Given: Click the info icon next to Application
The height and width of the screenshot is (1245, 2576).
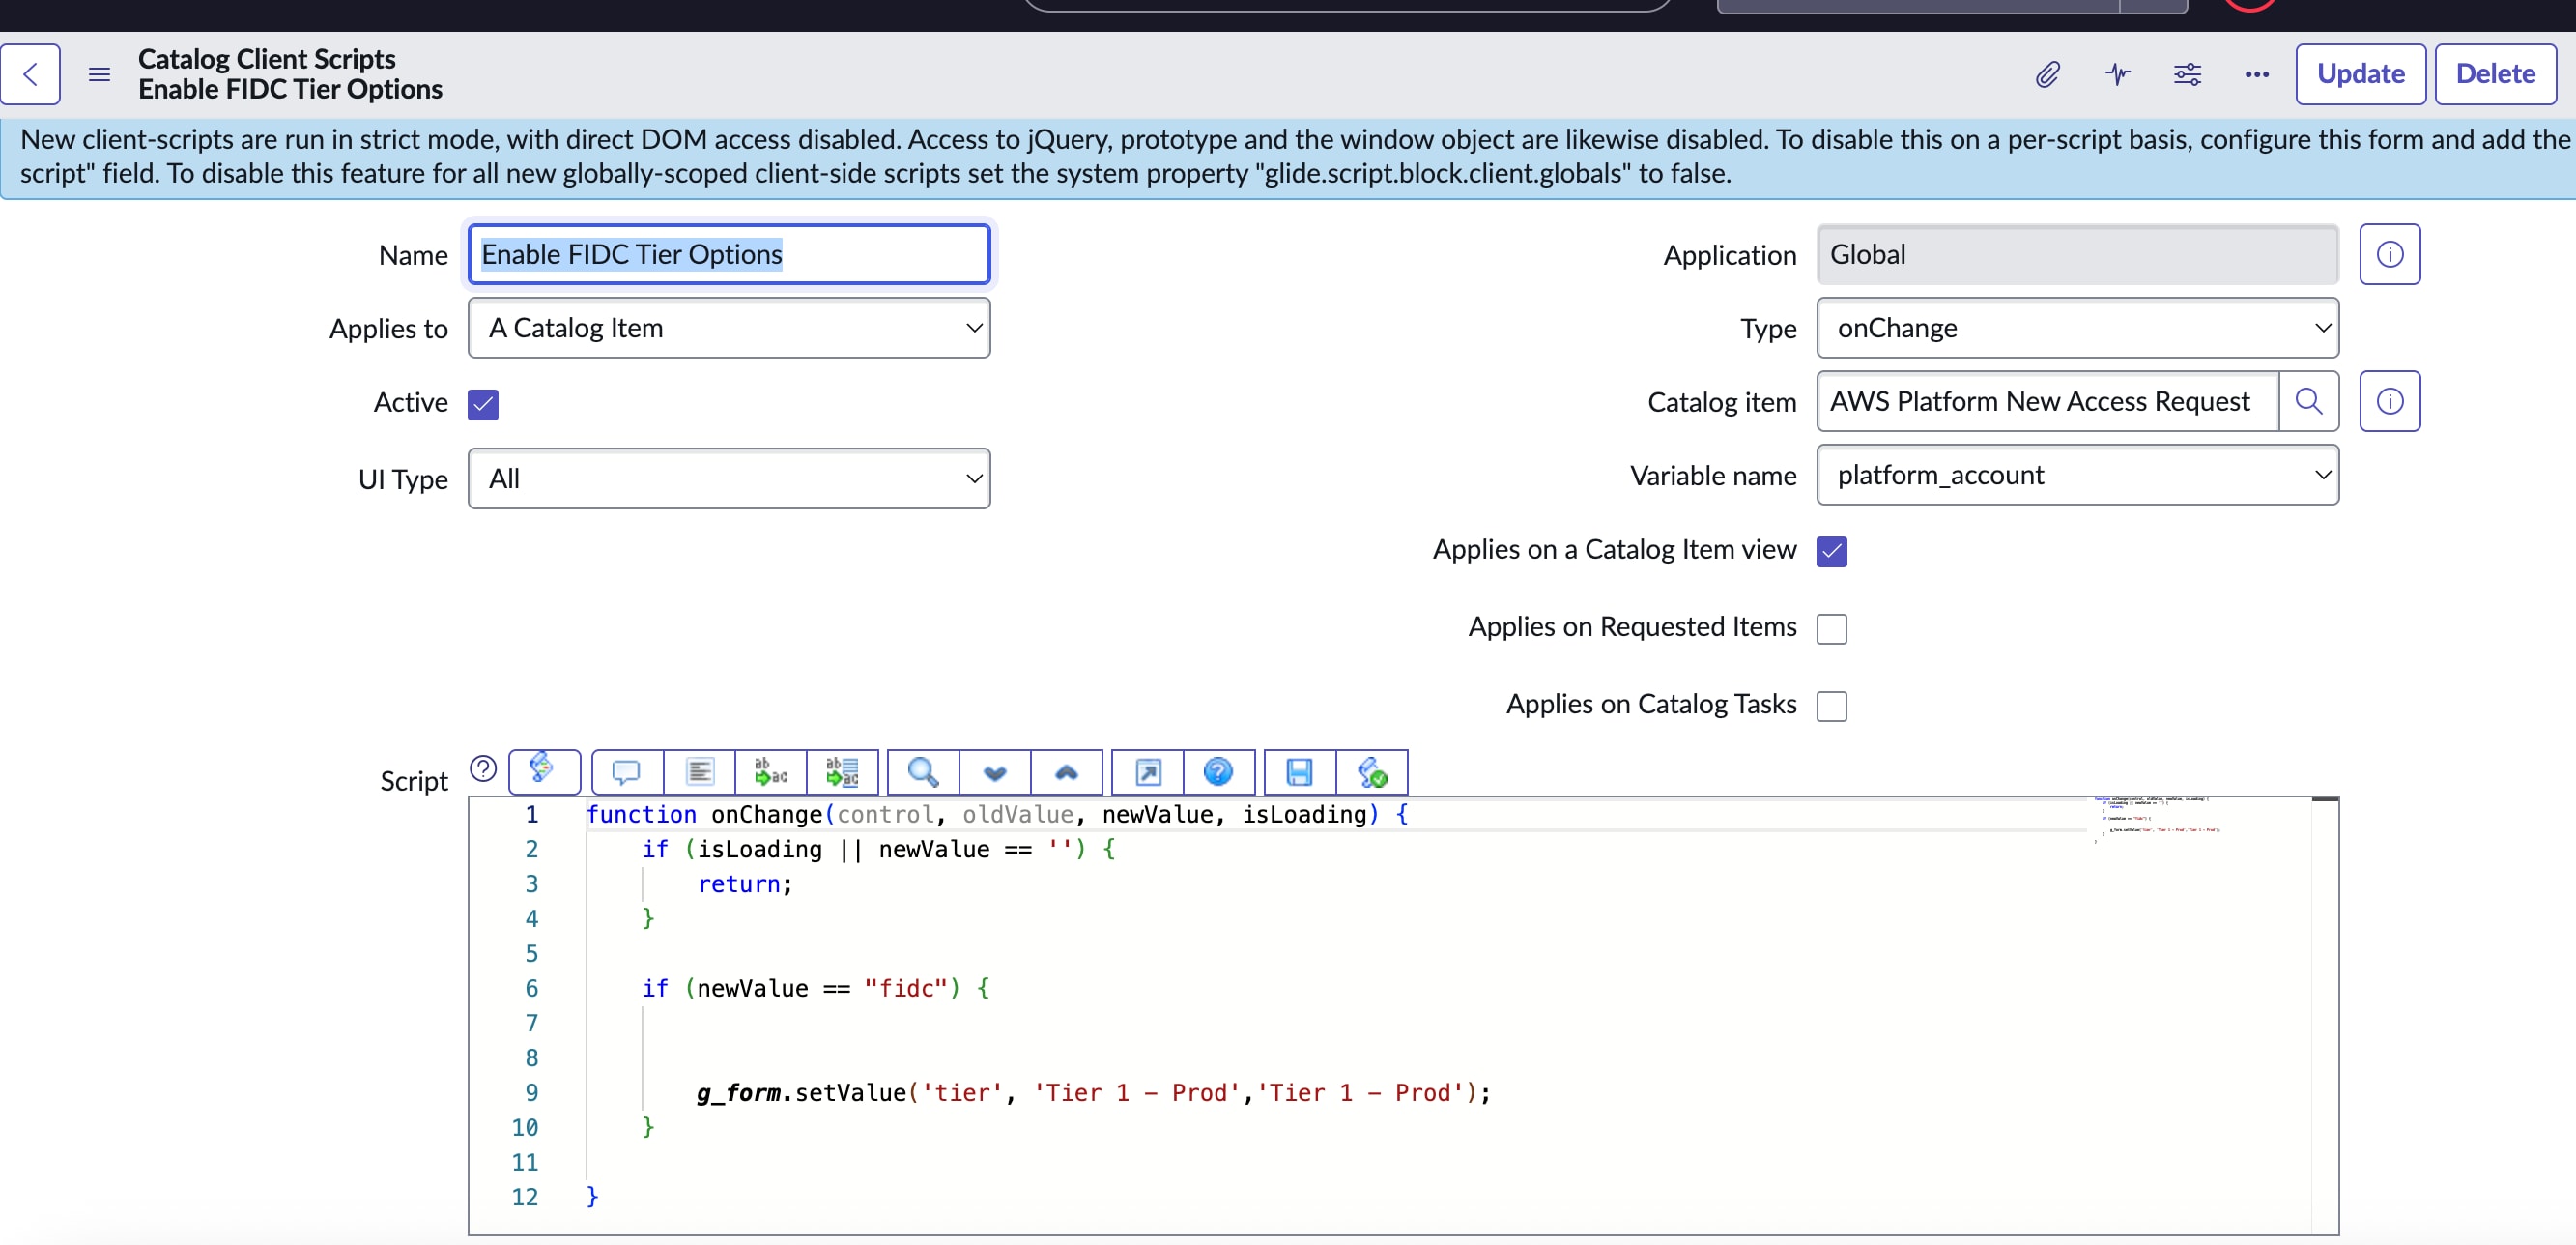Looking at the screenshot, I should (2389, 254).
